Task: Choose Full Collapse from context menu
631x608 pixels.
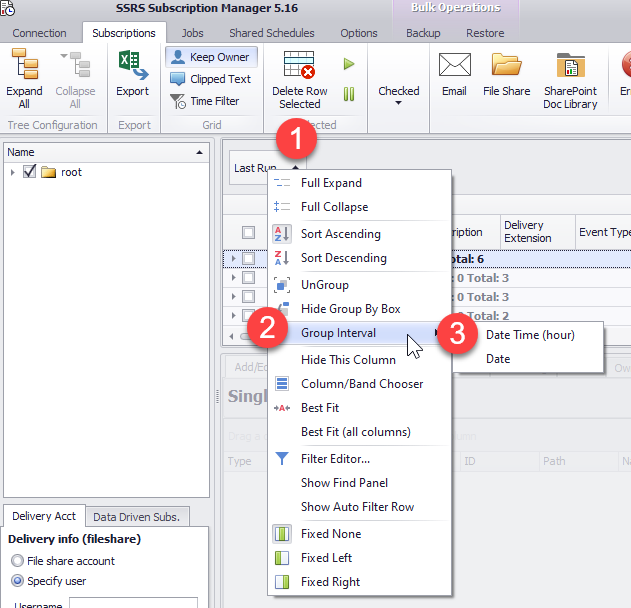Action: (360, 207)
